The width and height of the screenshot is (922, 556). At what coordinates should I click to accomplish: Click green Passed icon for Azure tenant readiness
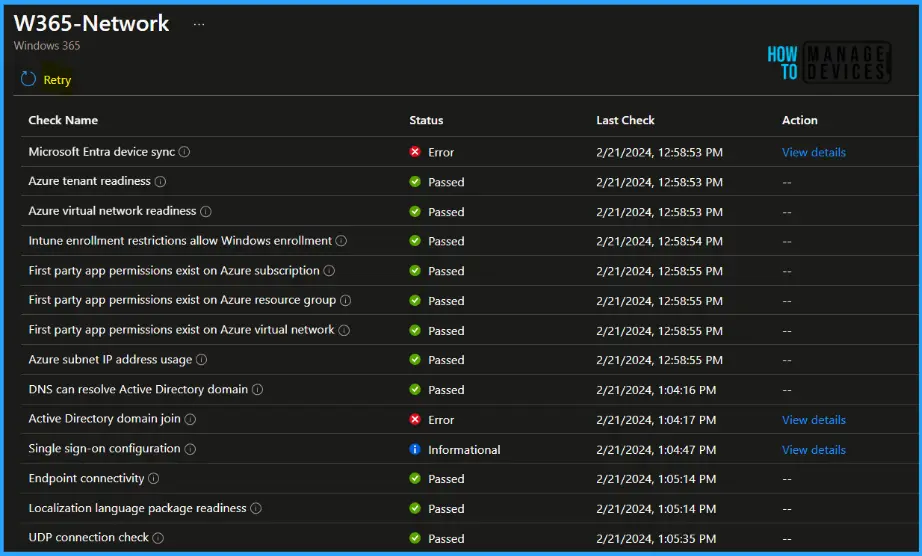point(415,182)
